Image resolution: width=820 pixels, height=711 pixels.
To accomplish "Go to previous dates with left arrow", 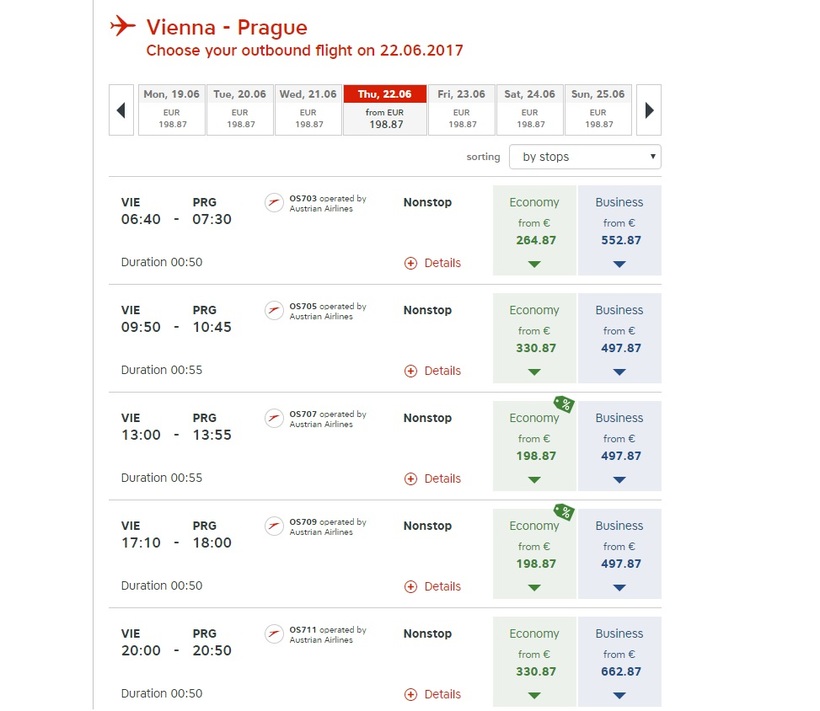I will 121,110.
